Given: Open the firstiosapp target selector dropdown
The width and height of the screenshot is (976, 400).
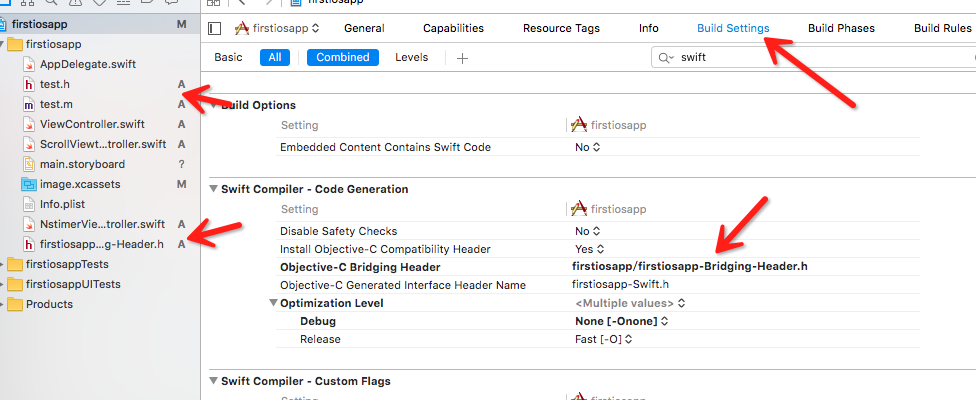Looking at the screenshot, I should tap(277, 29).
